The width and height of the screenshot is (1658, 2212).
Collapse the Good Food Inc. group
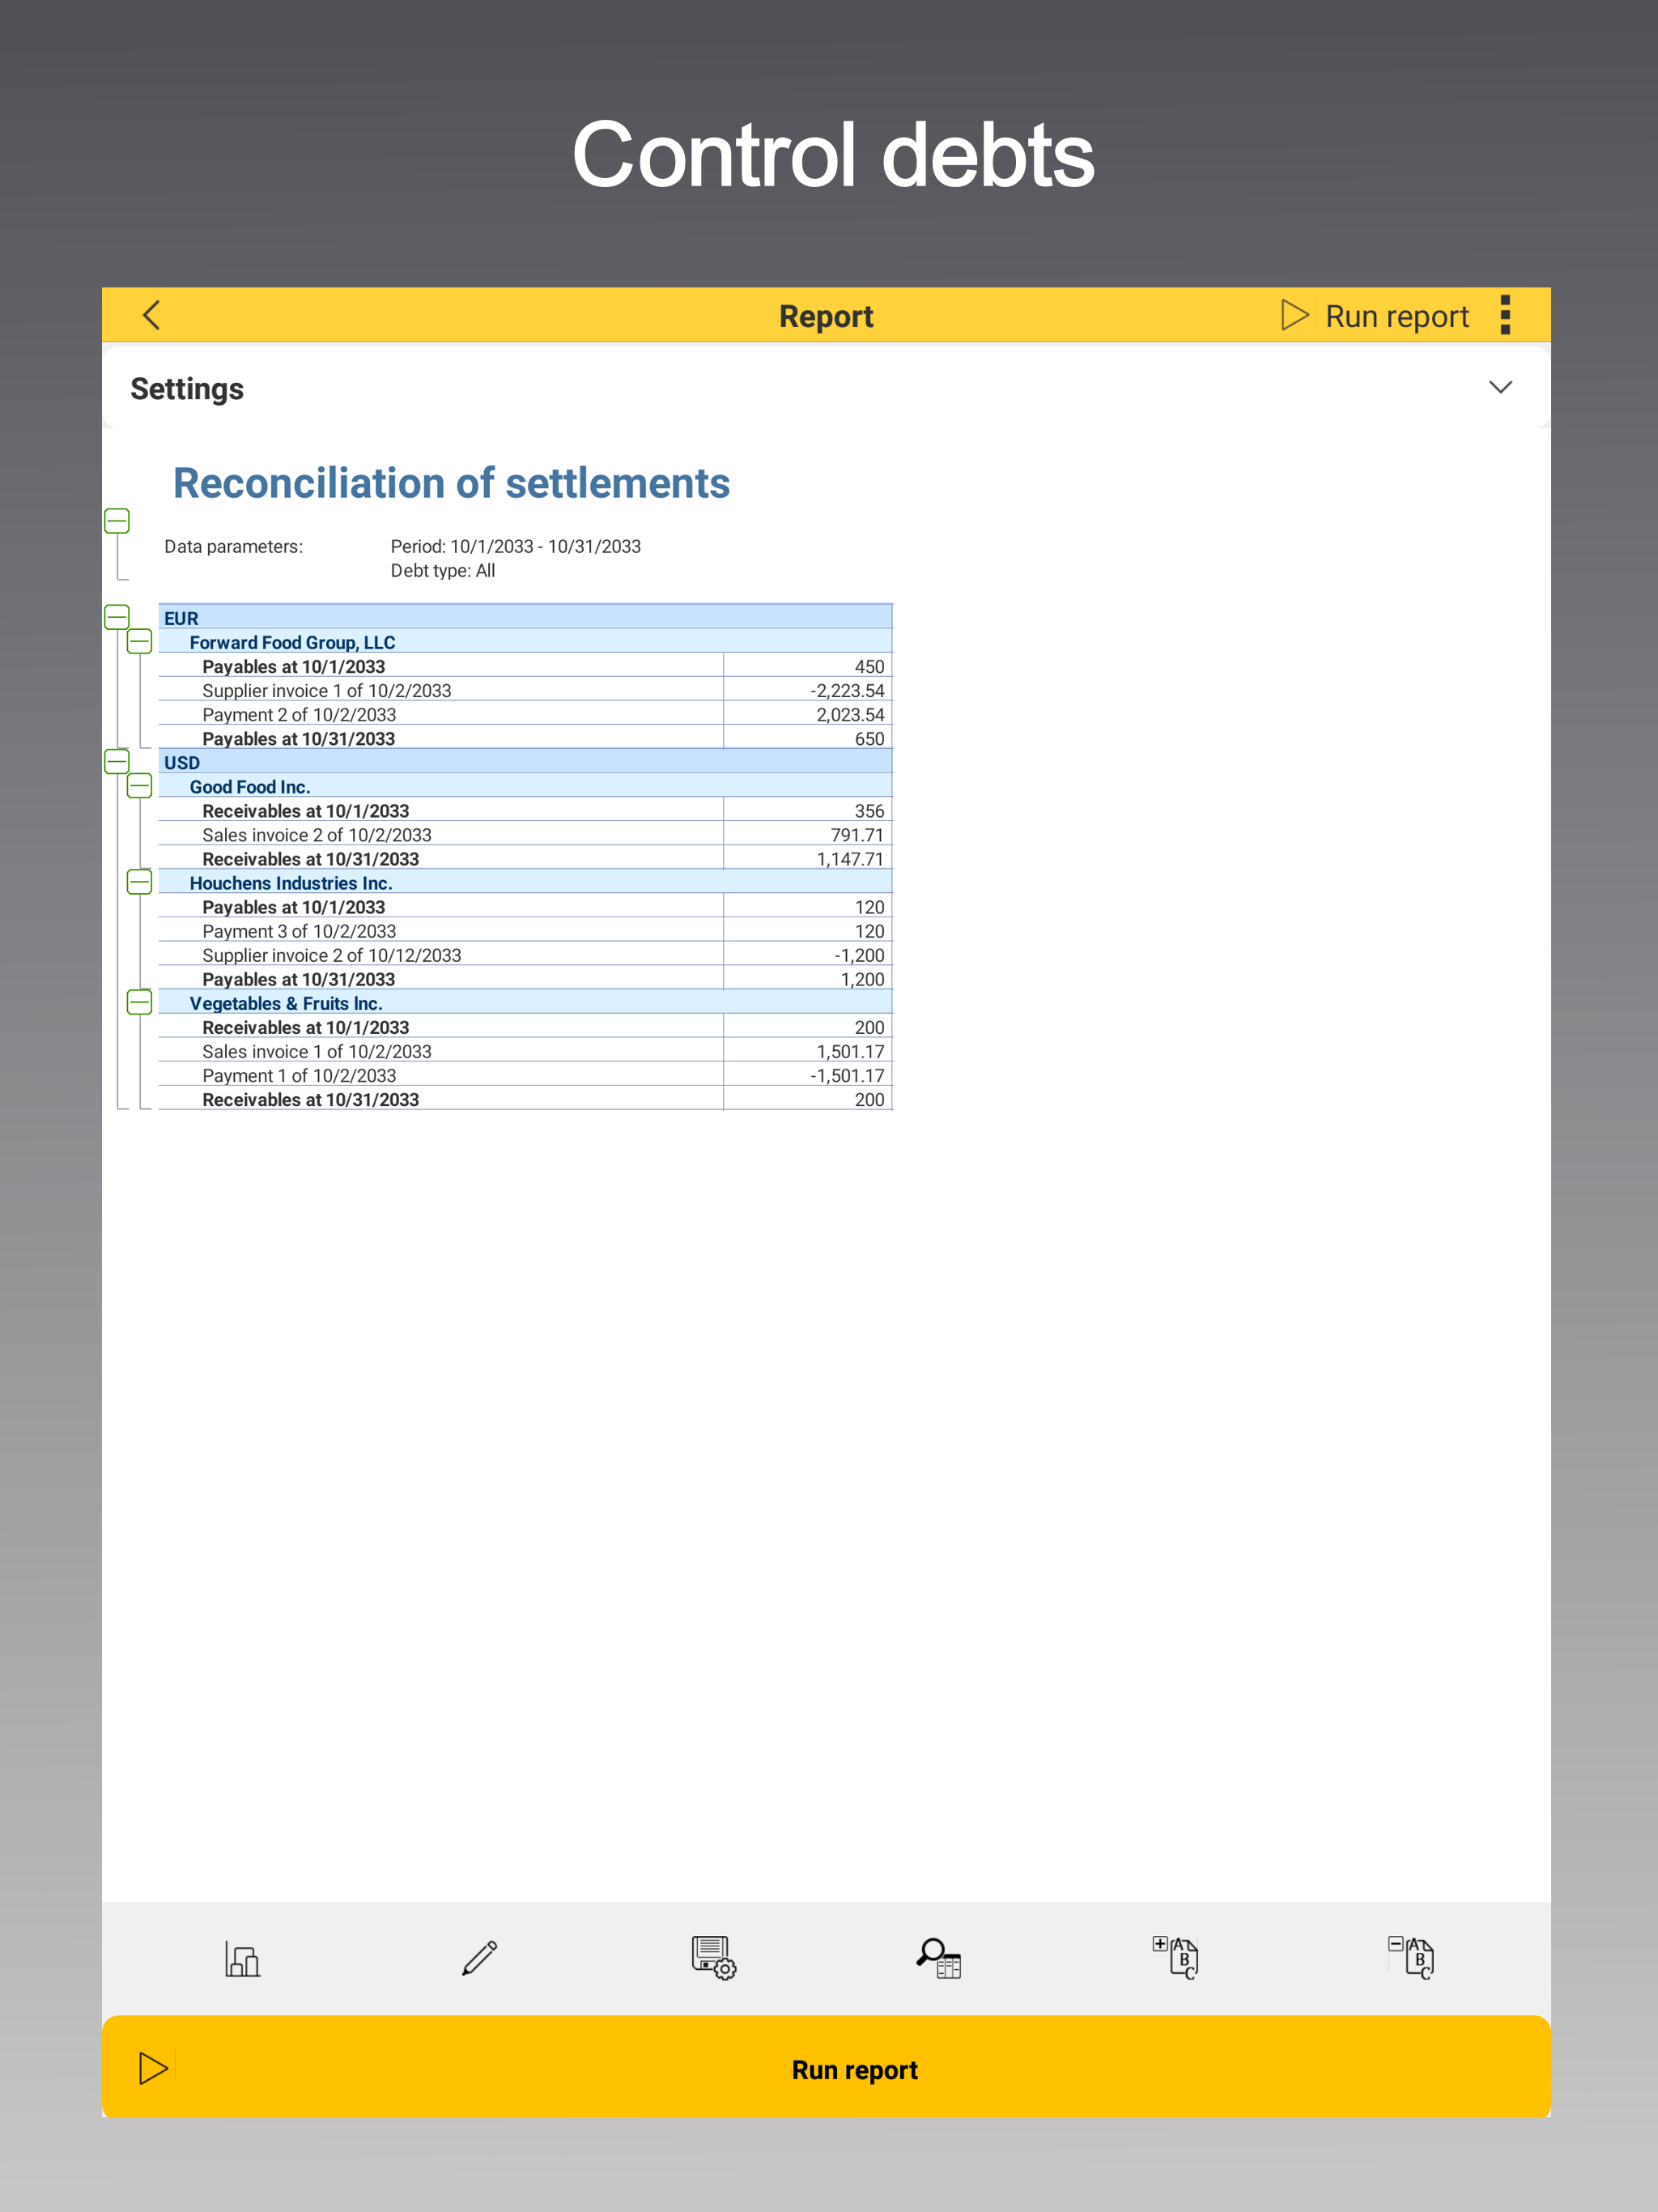pyautogui.click(x=140, y=786)
